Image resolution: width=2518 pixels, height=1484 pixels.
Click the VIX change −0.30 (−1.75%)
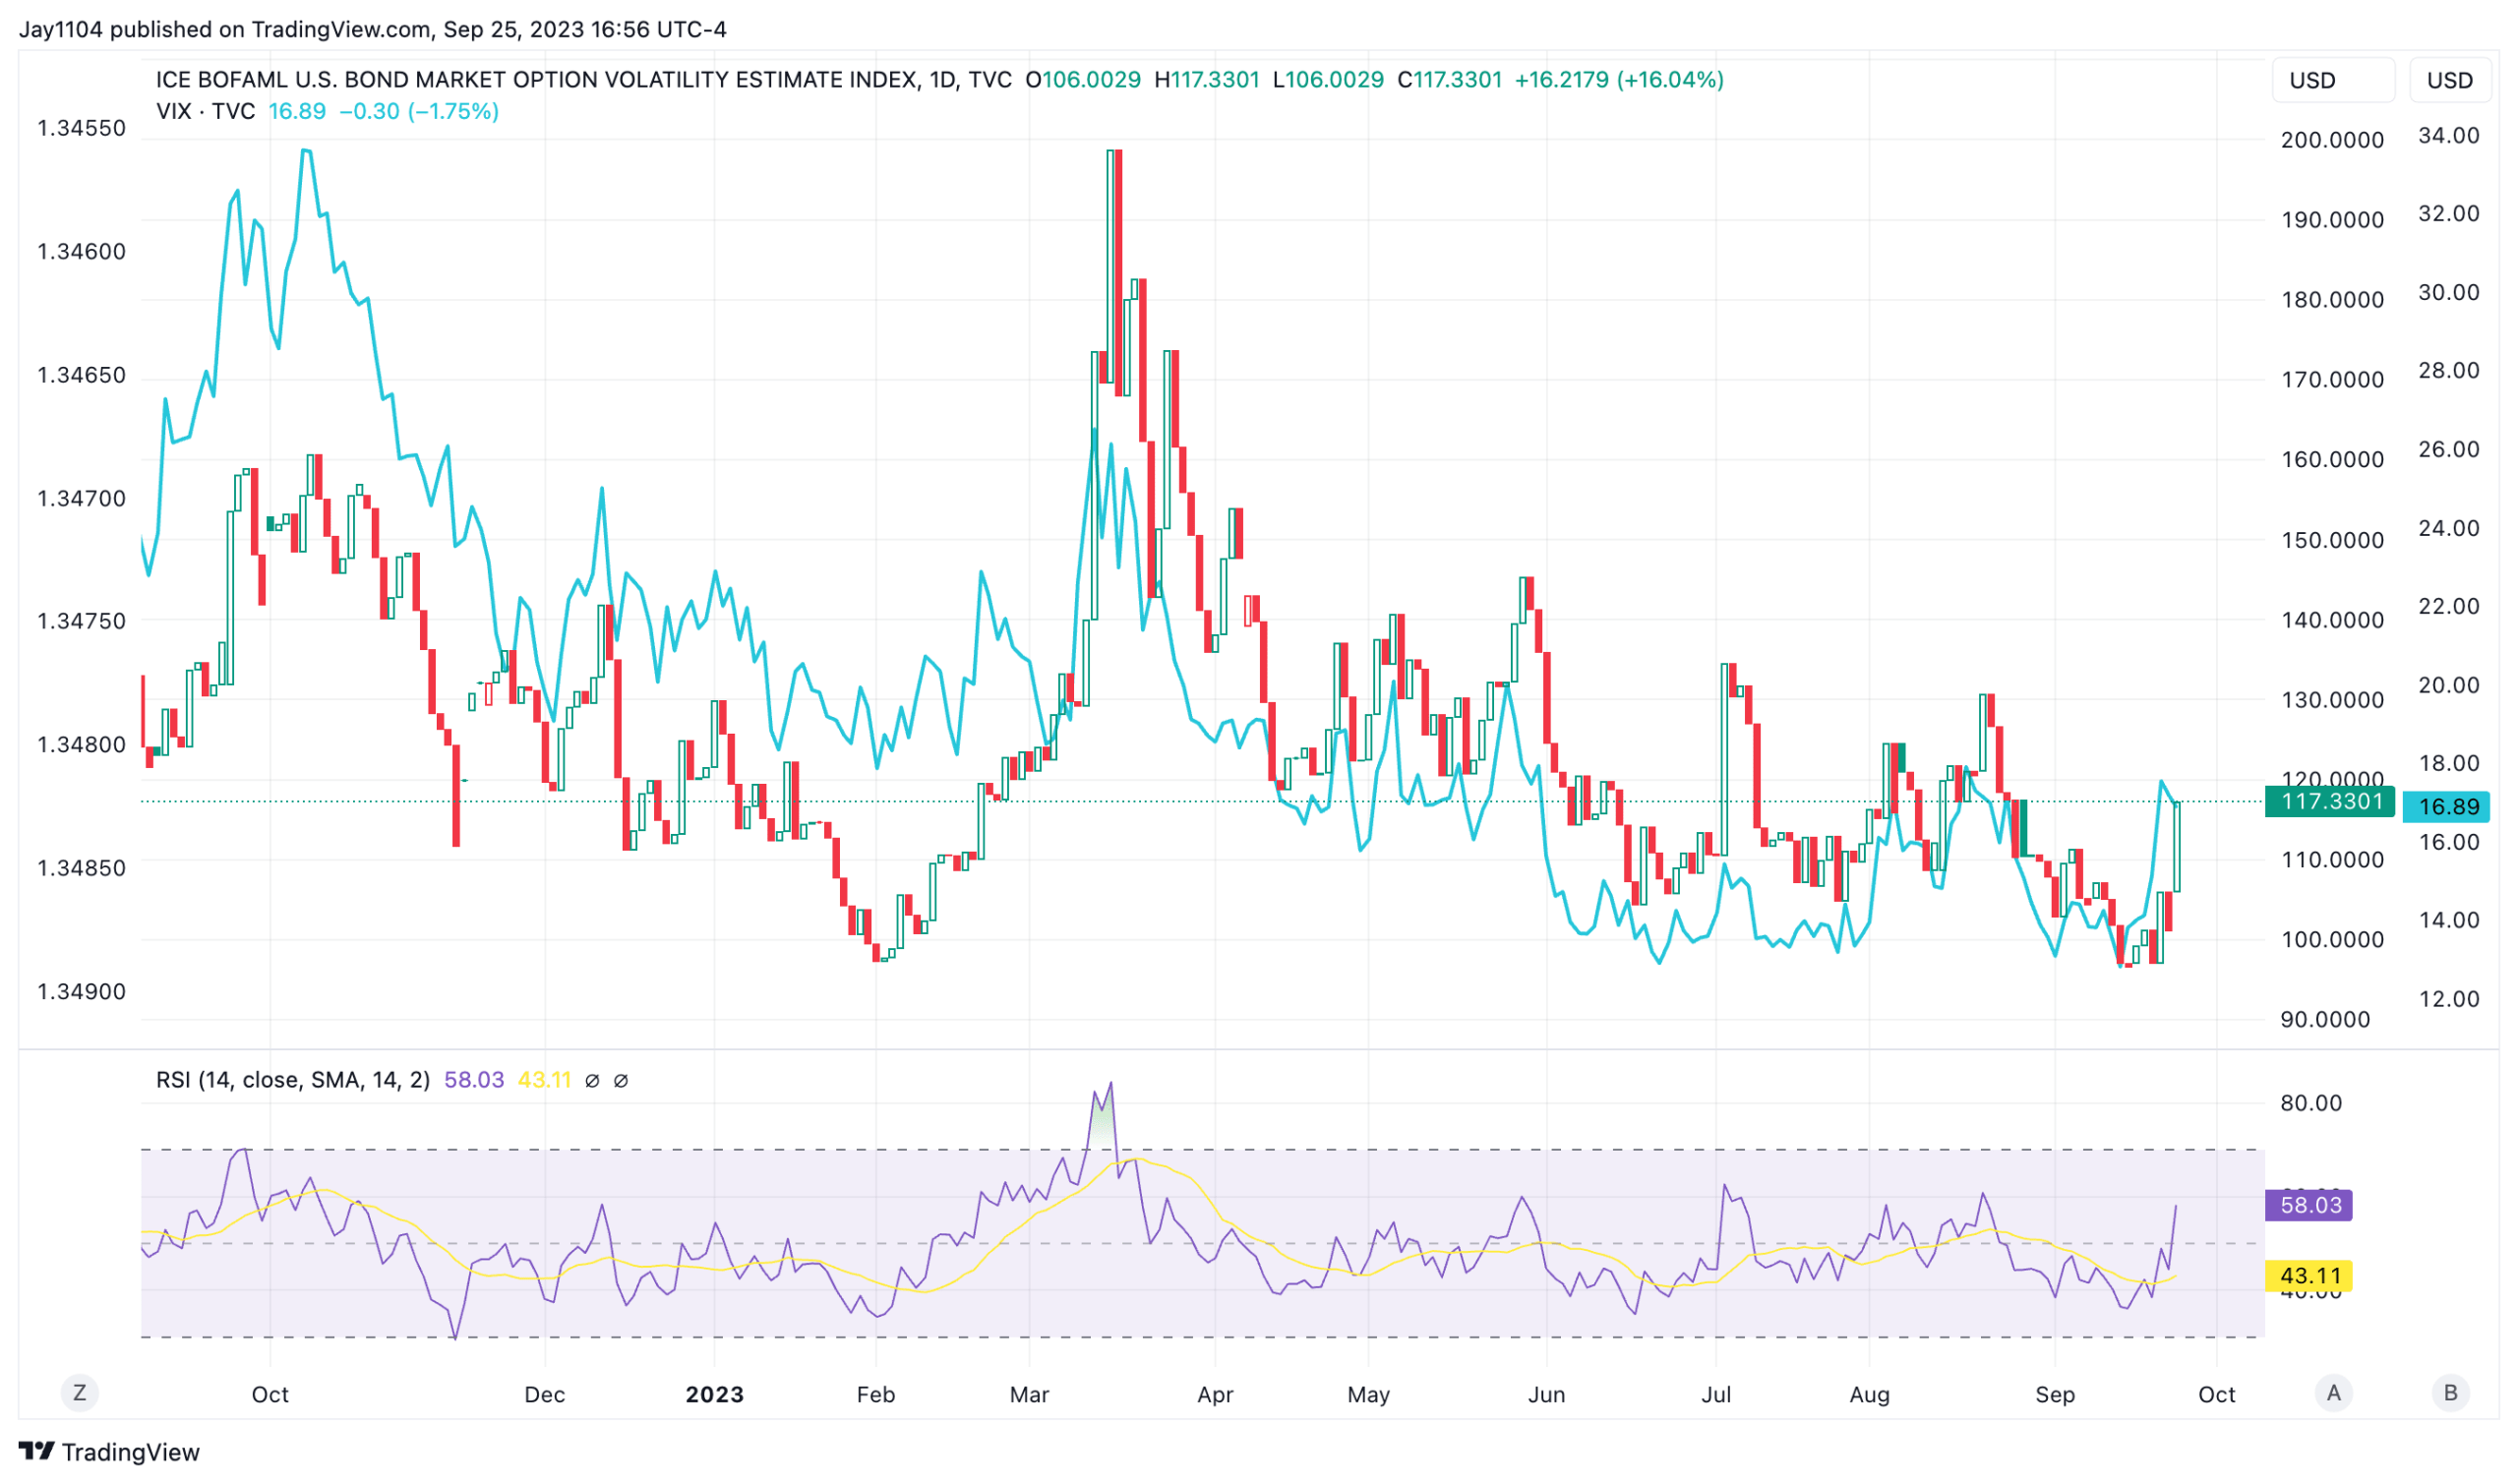[419, 111]
